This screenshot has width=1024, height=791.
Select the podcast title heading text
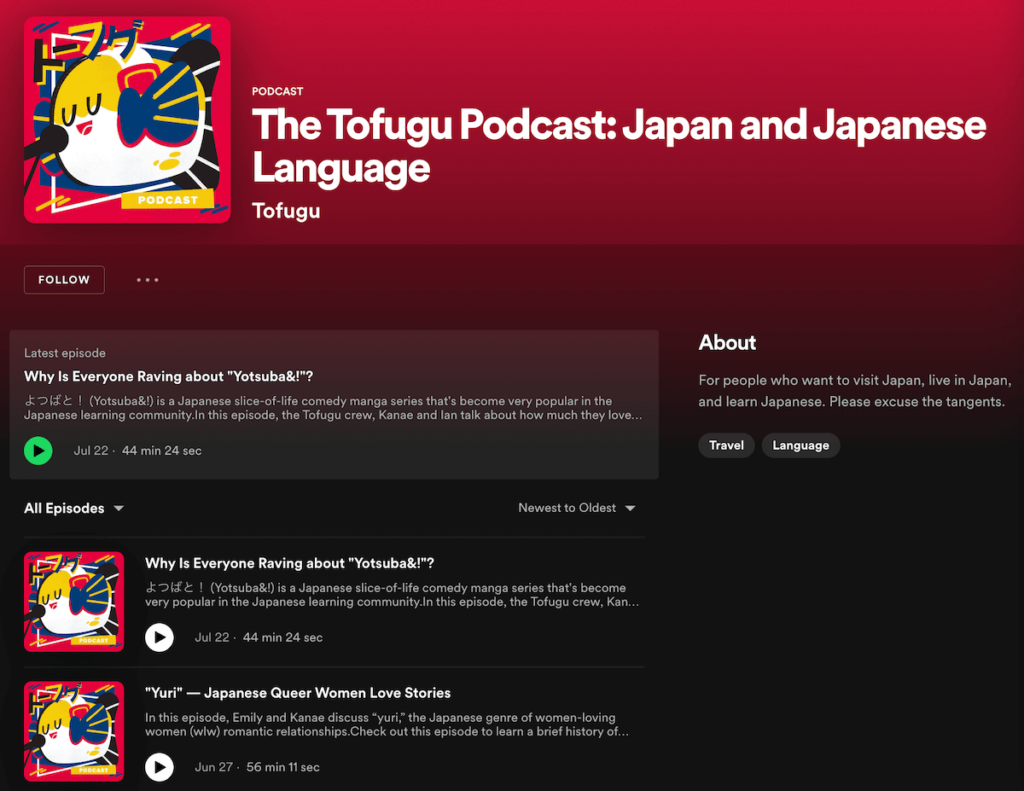618,146
